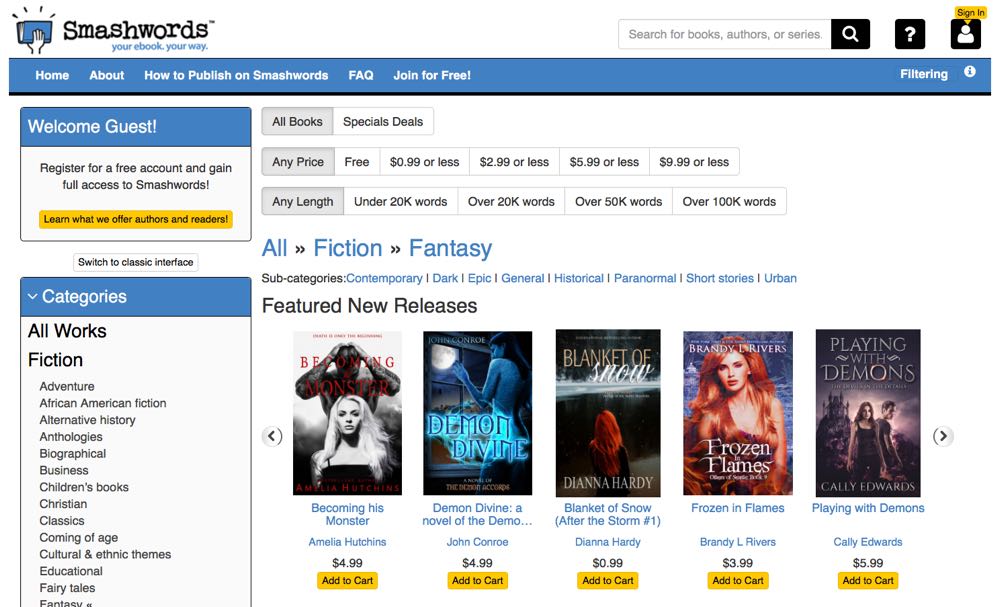Open the Paranormal sub-category

point(645,278)
